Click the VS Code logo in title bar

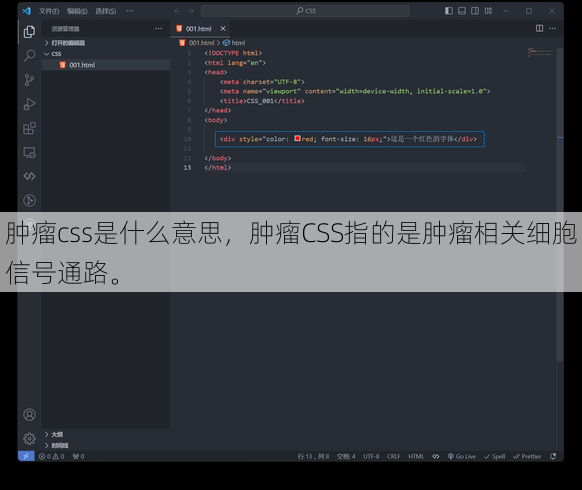[26, 11]
